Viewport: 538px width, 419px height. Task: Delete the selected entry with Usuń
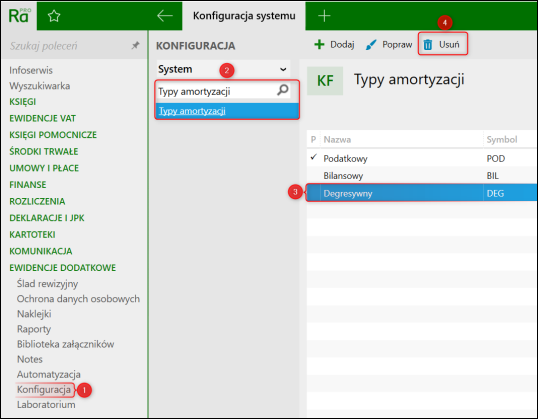pyautogui.click(x=442, y=45)
